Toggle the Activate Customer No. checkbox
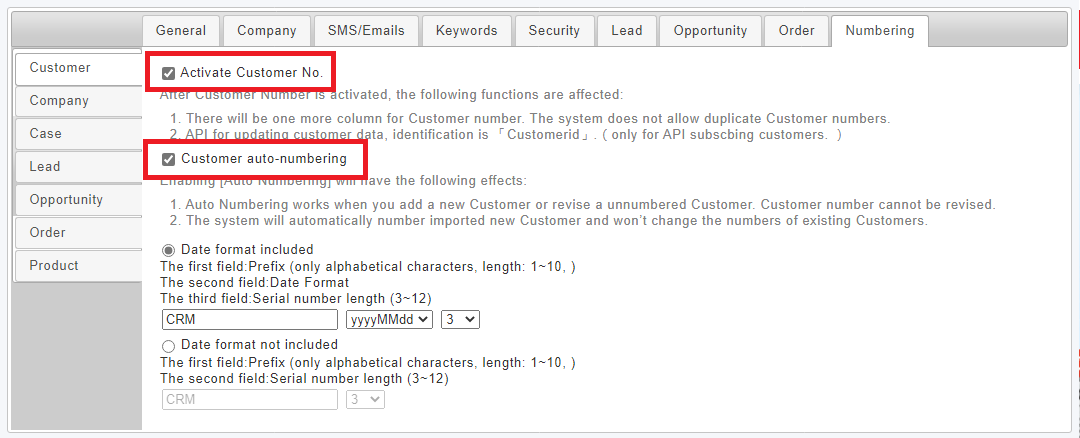Image resolution: width=1080 pixels, height=438 pixels. [169, 73]
